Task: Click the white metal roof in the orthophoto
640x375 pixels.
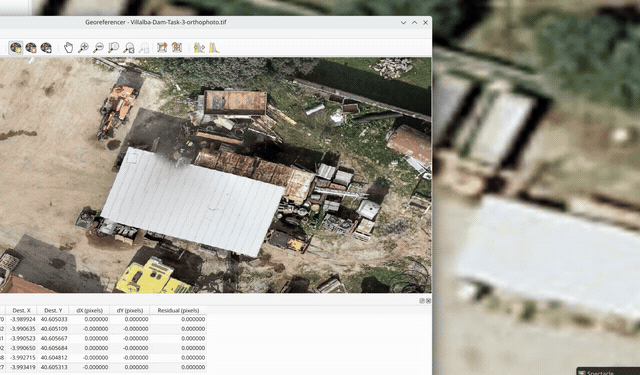Action: tap(192, 202)
